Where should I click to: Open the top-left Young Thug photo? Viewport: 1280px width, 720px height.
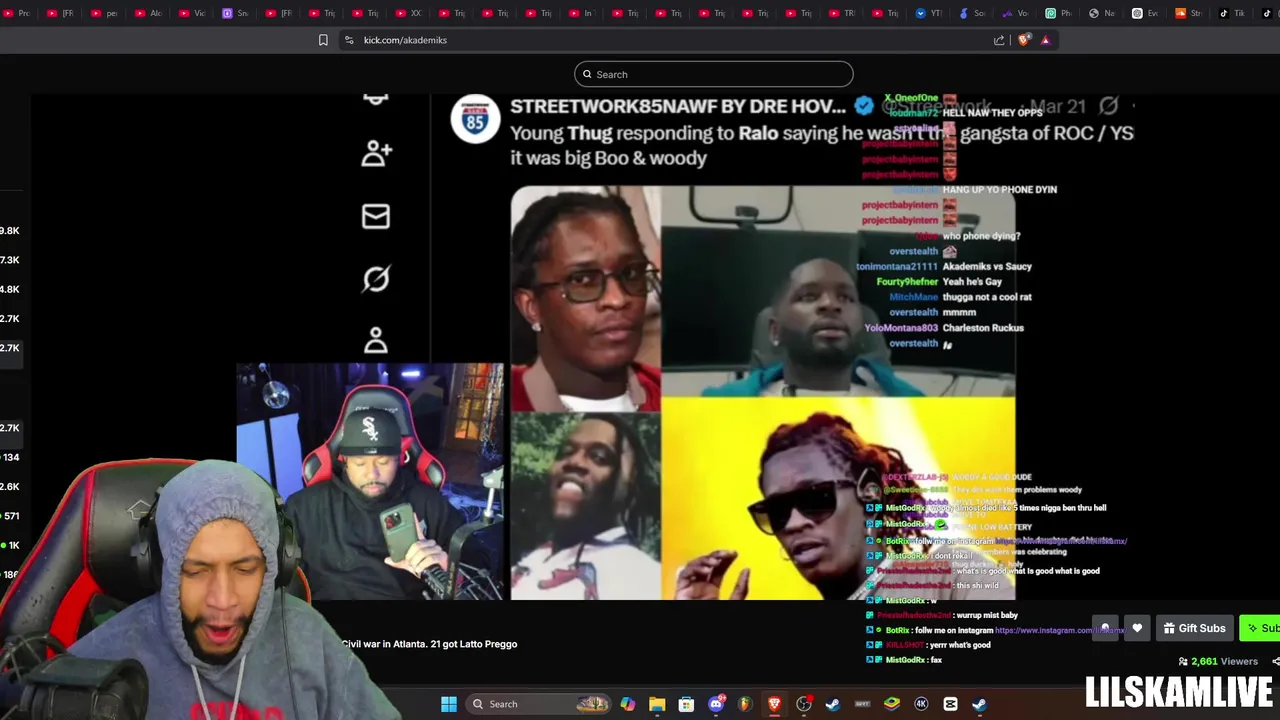coord(585,298)
